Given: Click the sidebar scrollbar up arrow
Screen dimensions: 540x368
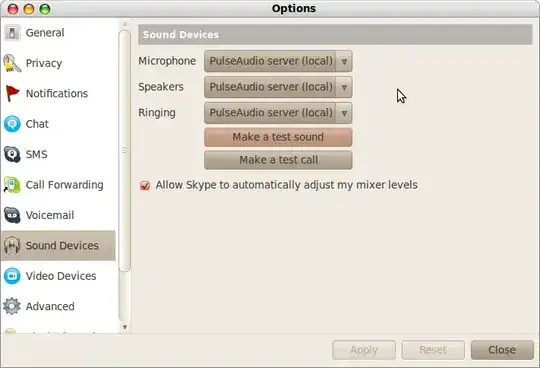Looking at the screenshot, I should [125, 24].
